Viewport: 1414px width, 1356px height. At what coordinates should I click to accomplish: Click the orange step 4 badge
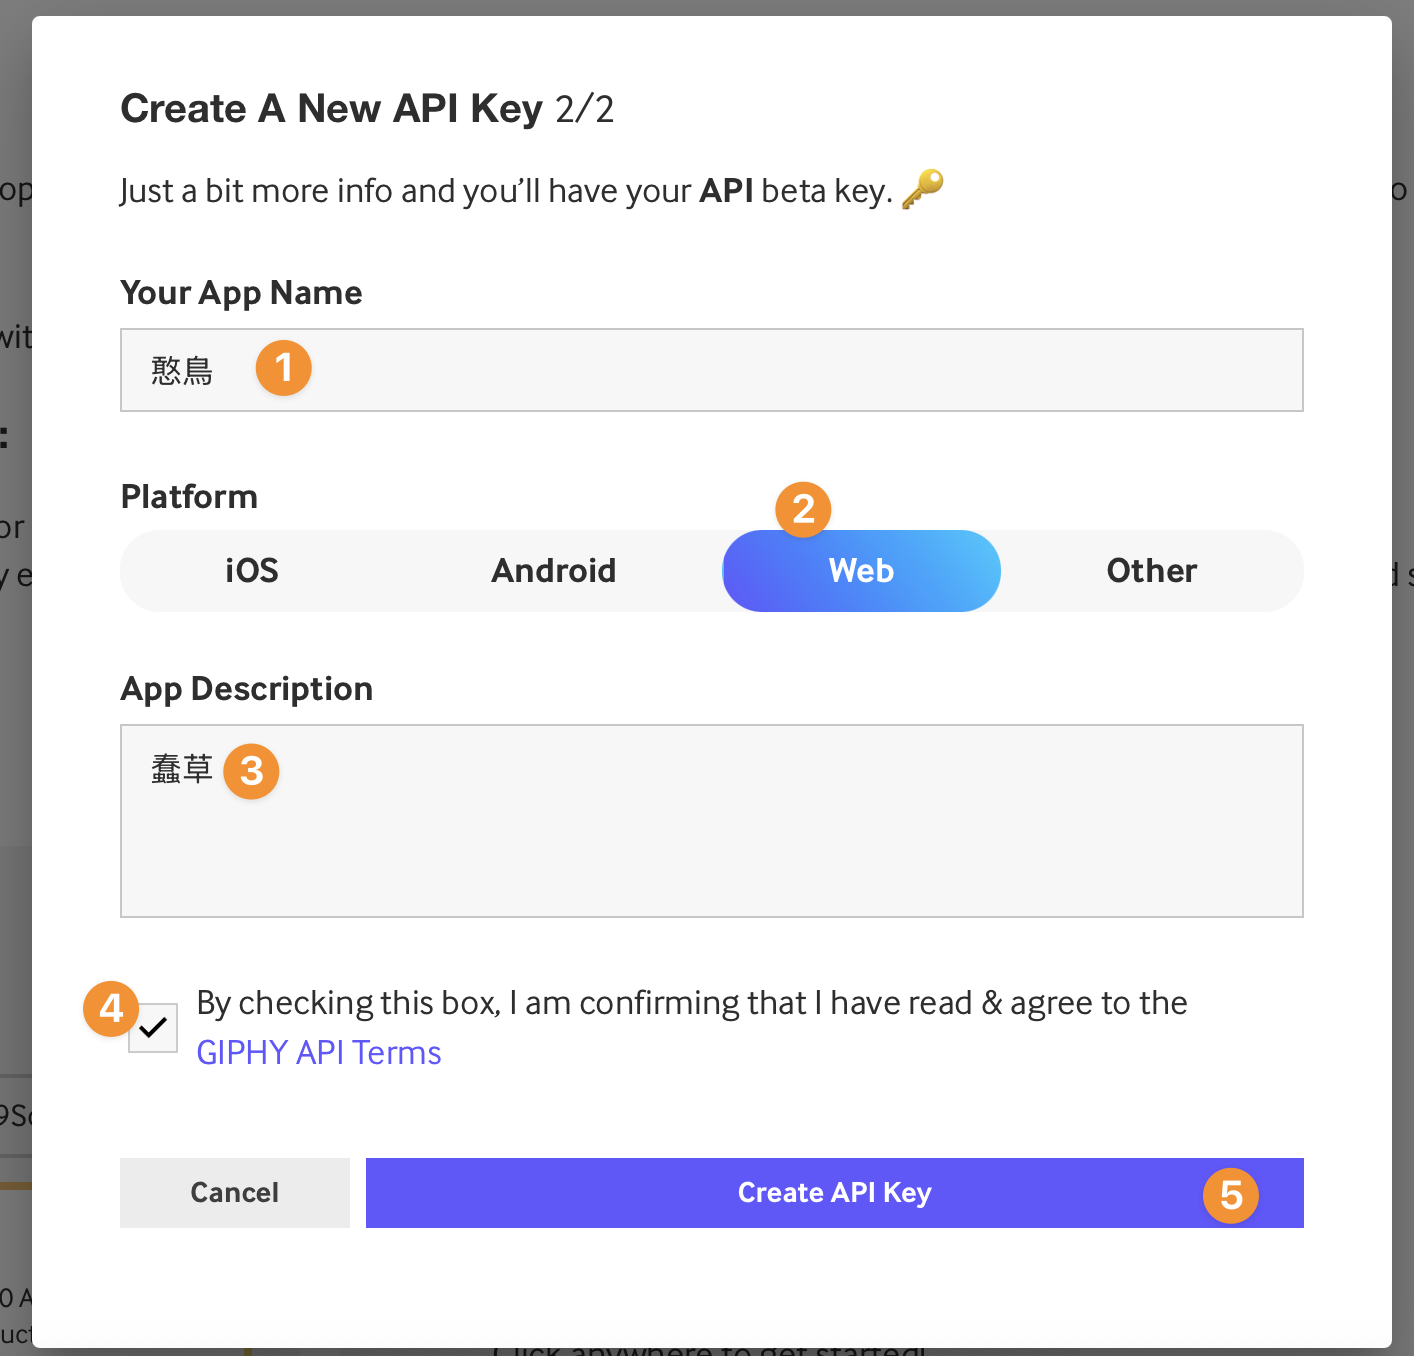click(111, 1008)
